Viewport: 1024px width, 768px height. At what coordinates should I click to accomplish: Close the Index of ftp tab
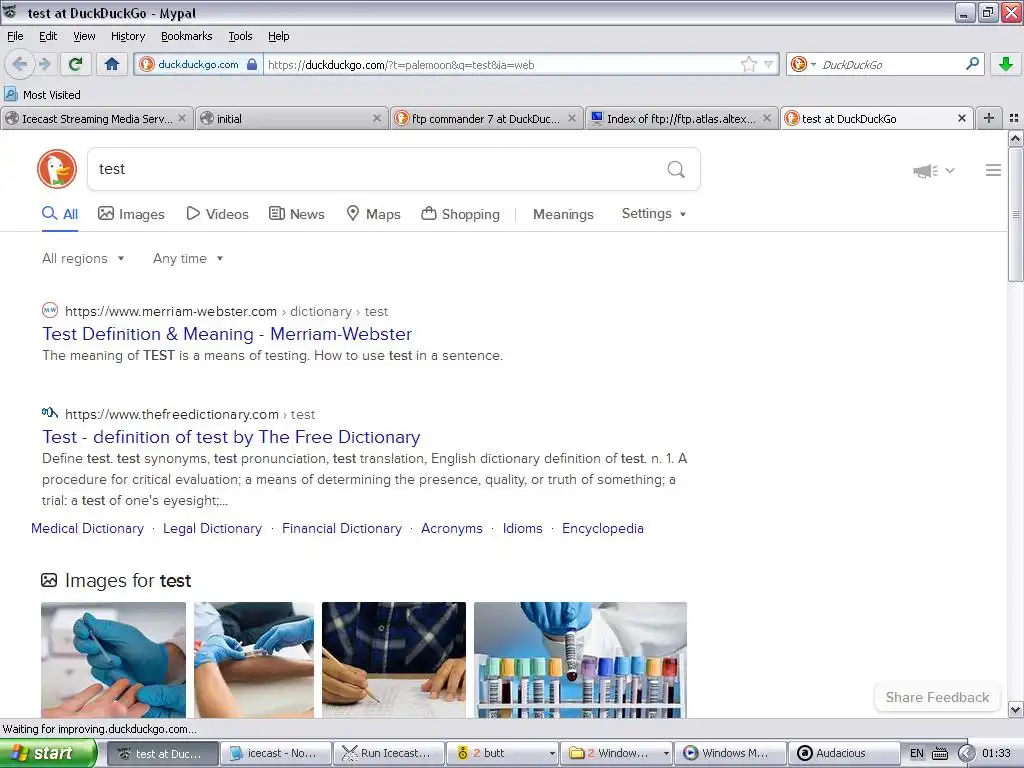pos(767,118)
